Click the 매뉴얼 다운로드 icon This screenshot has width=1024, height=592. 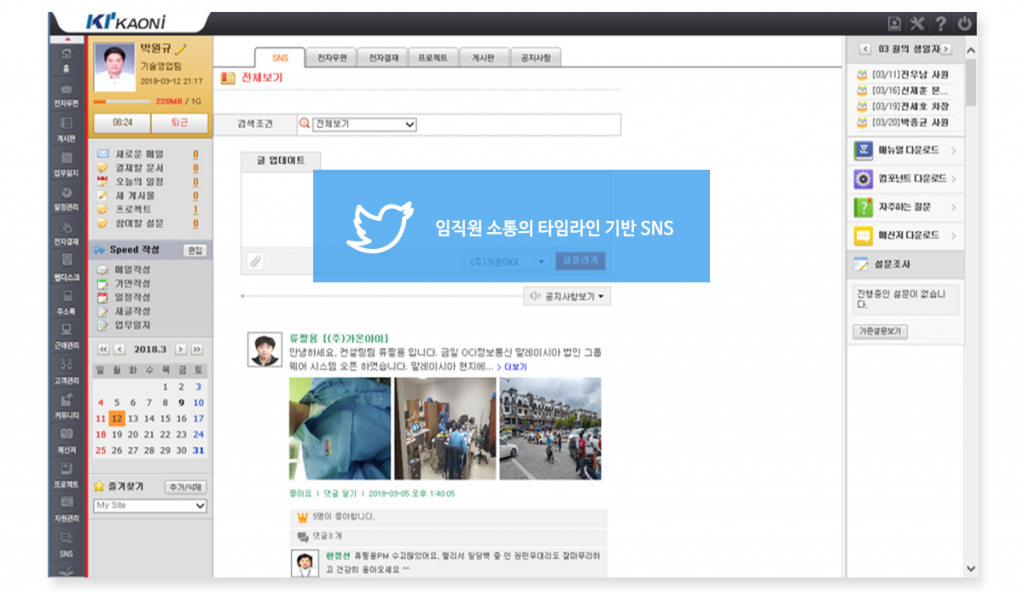click(x=863, y=151)
